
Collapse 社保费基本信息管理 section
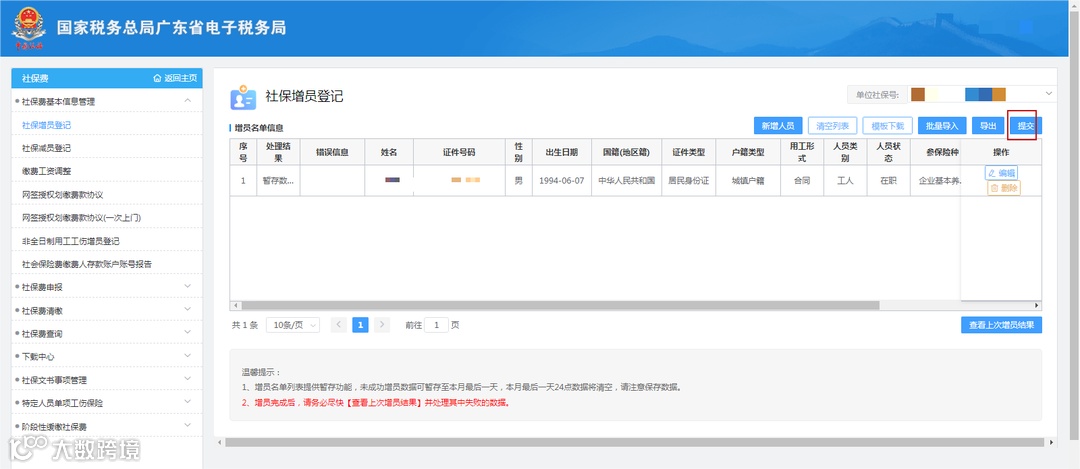[x=187, y=101]
